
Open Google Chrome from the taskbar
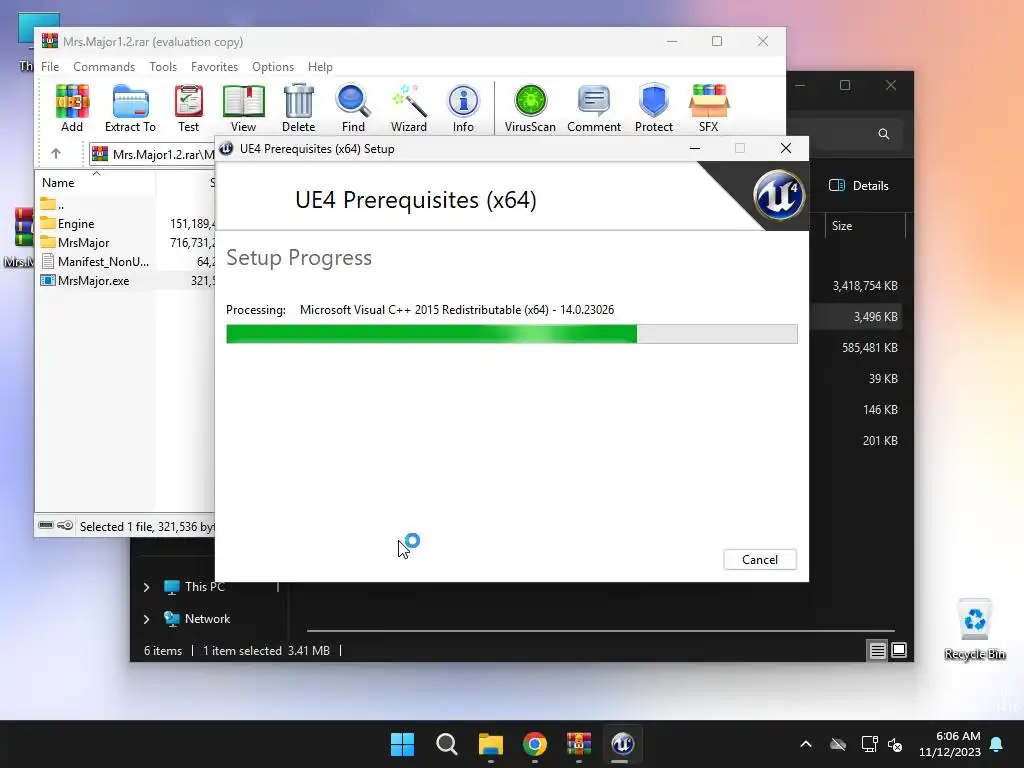[535, 744]
